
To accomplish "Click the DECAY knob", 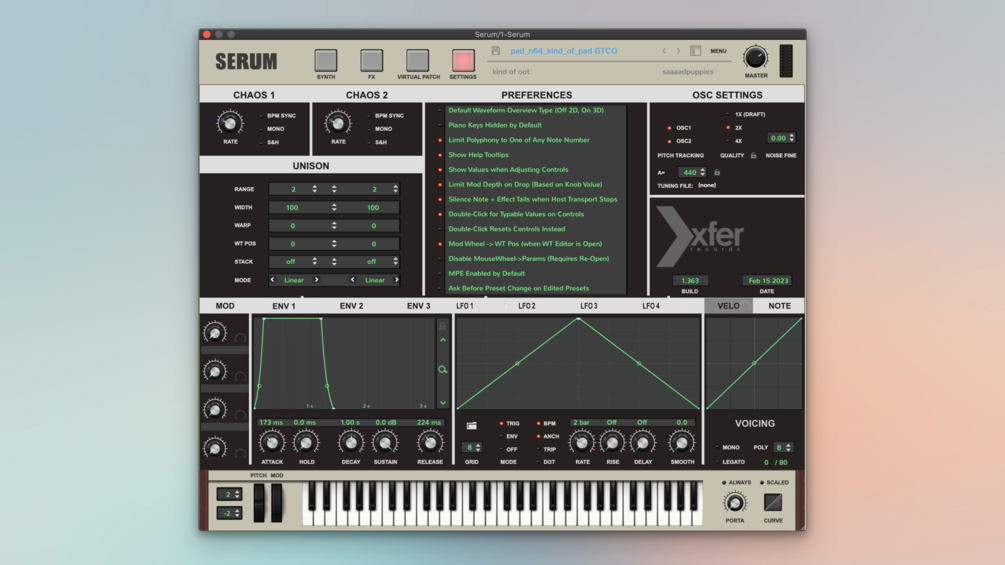I will tap(351, 443).
